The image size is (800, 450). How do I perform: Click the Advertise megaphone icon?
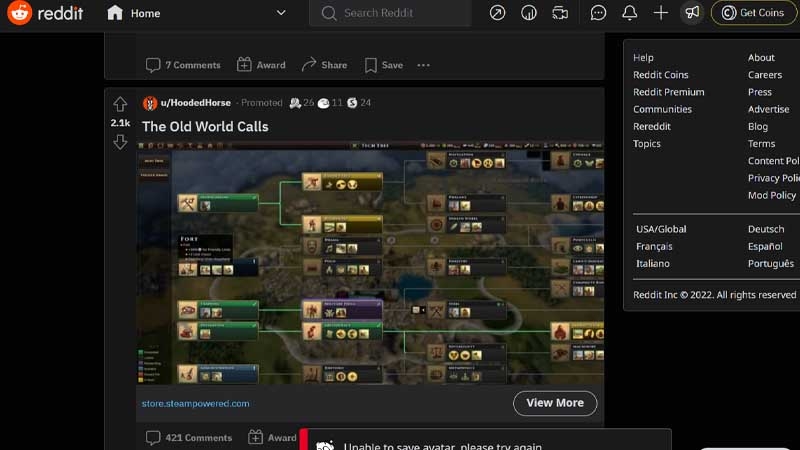pyautogui.click(x=692, y=13)
